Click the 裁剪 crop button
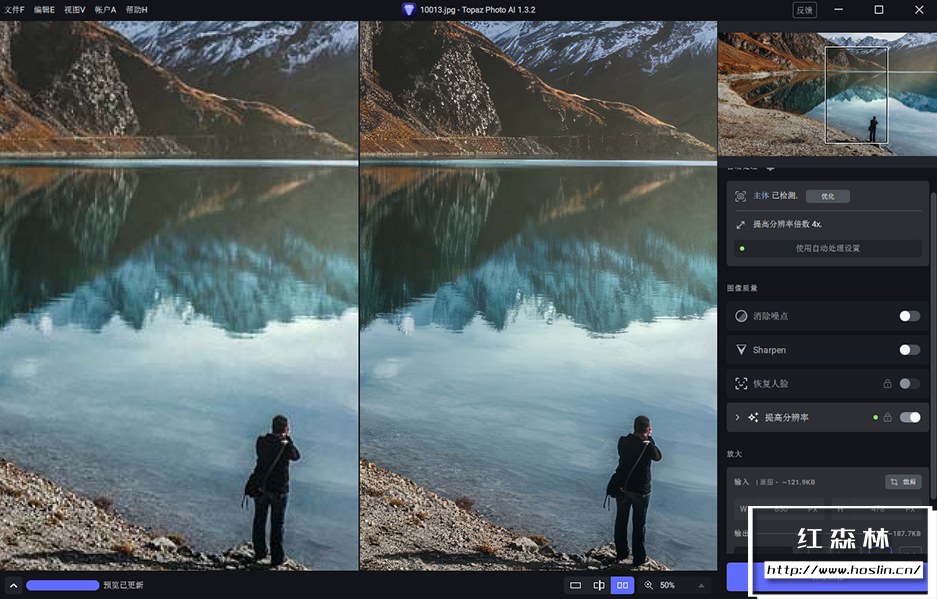 [x=903, y=482]
